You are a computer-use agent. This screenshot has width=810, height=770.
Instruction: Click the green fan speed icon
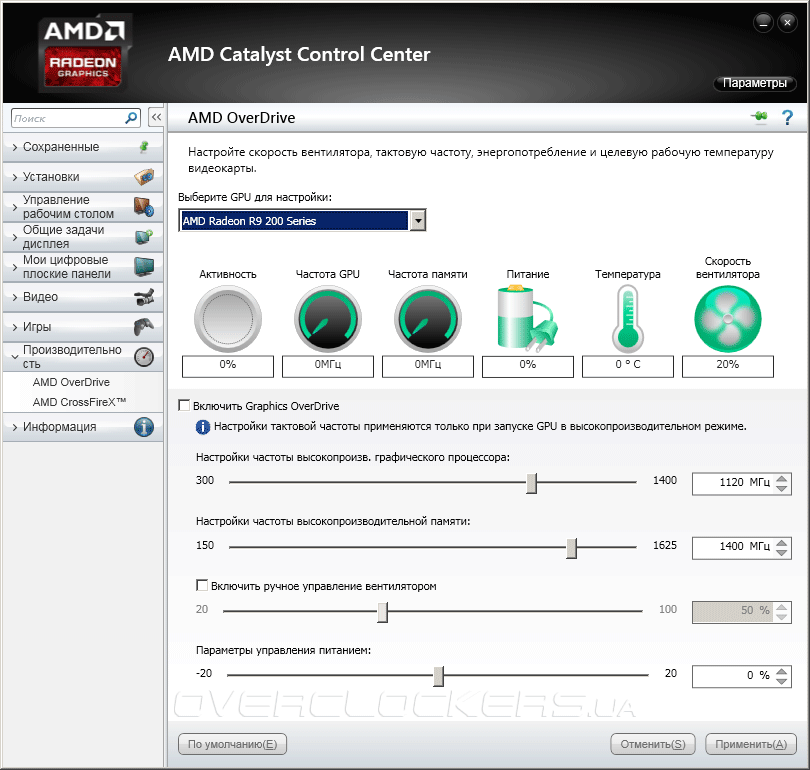click(727, 319)
